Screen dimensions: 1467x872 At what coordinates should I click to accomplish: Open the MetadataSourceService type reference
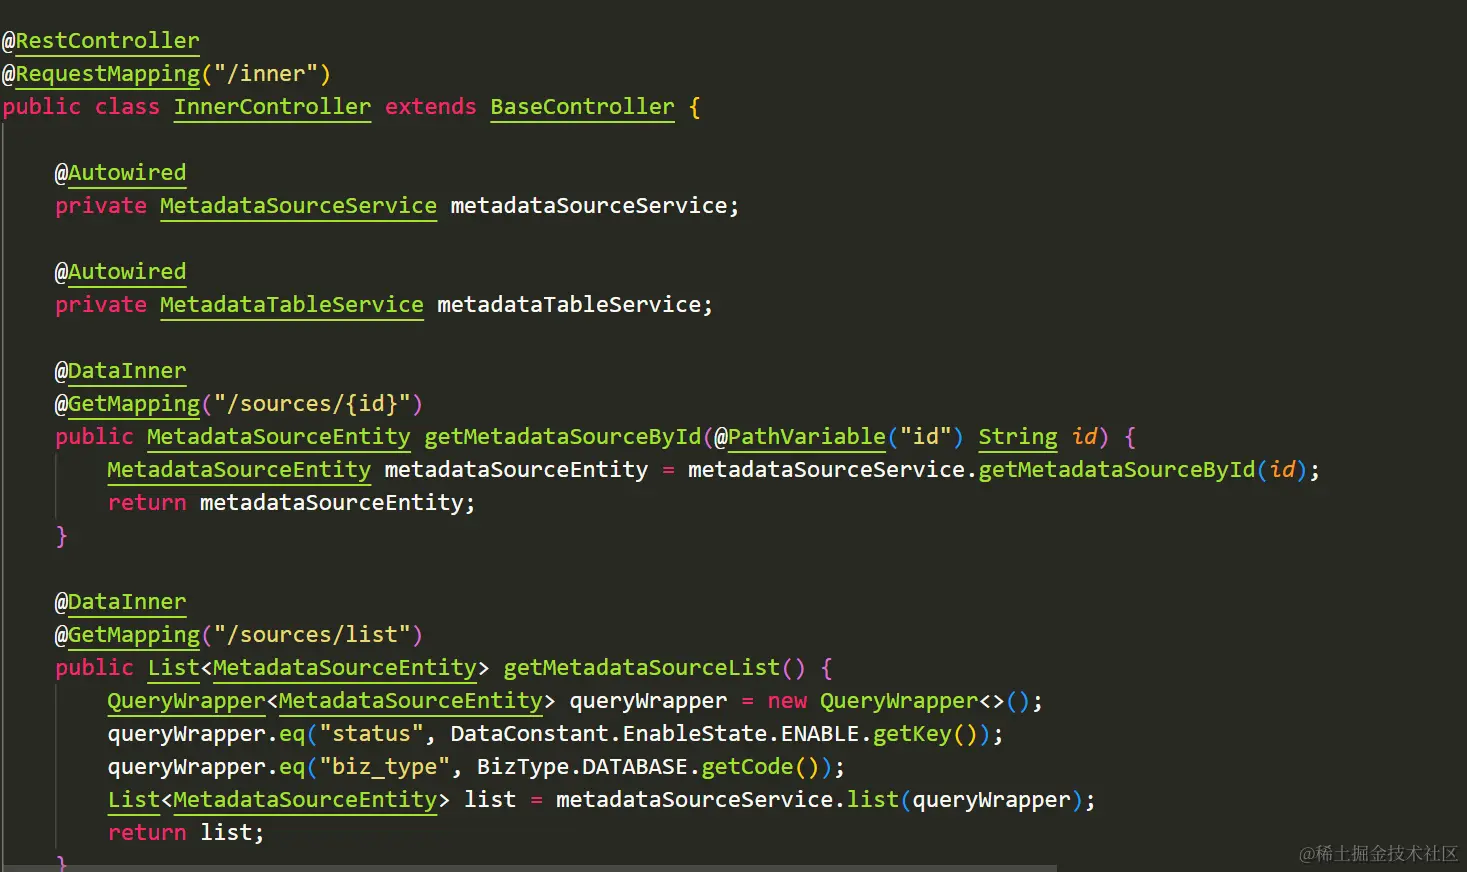click(x=298, y=206)
